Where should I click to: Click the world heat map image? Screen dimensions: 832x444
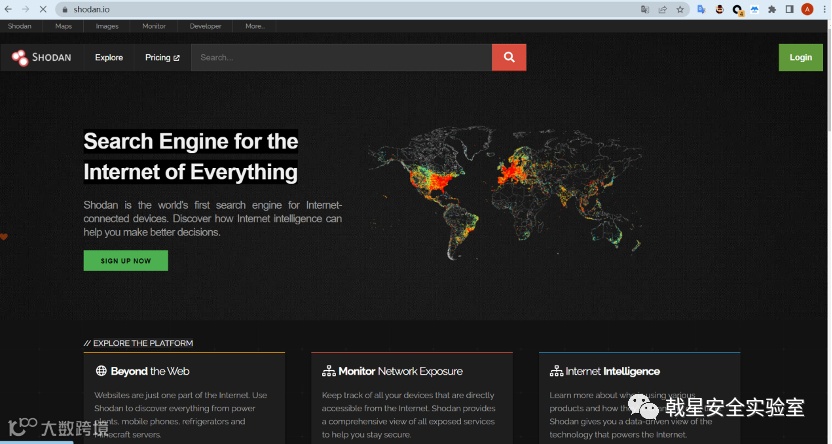(x=505, y=192)
